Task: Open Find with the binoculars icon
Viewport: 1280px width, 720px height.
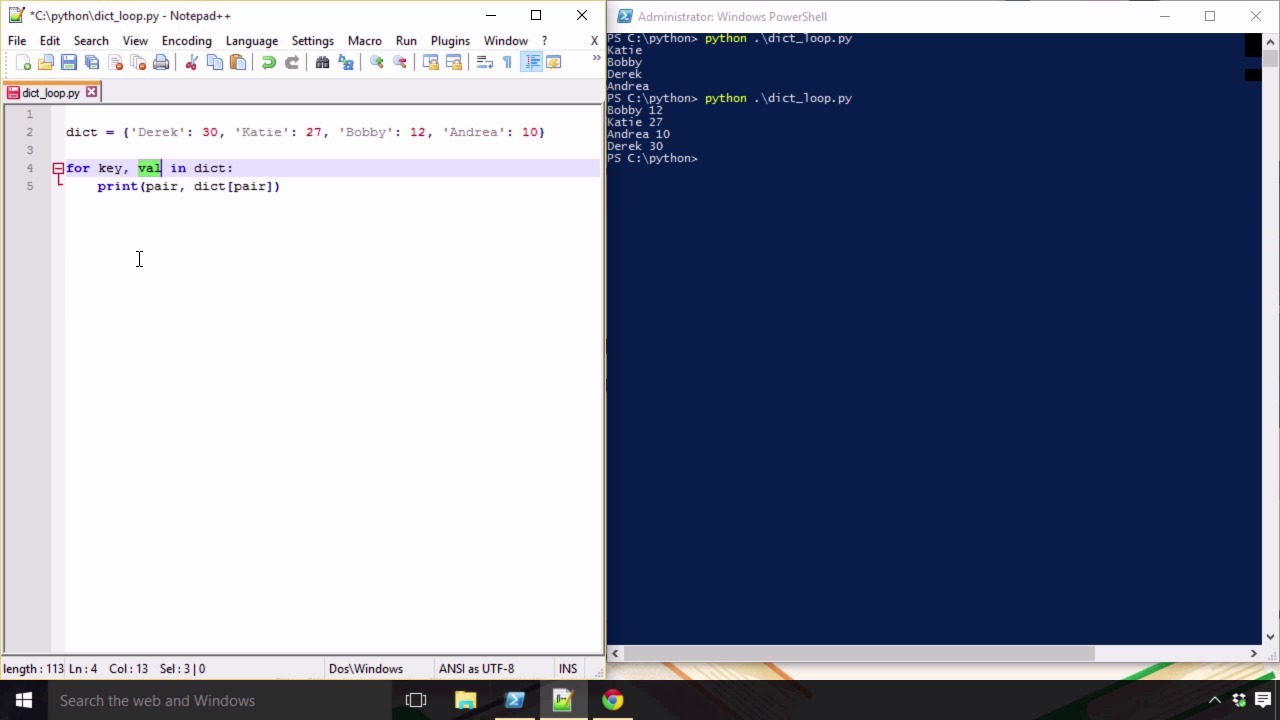Action: [322, 62]
